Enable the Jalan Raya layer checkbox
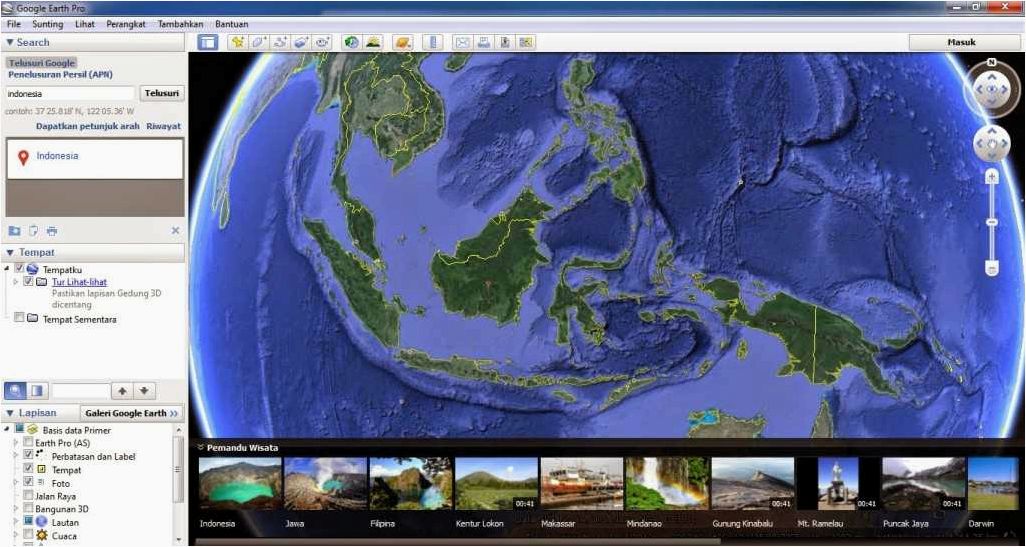This screenshot has height=547, width=1026. [27, 495]
